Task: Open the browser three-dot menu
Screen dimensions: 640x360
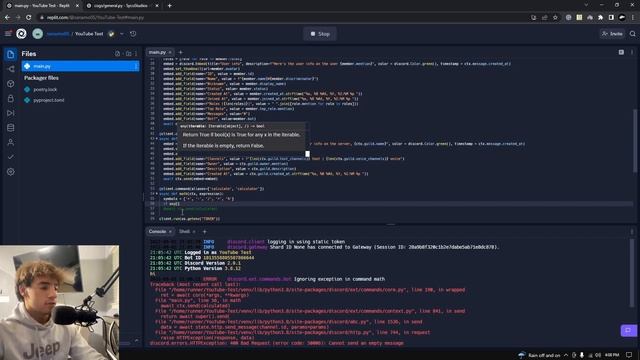Action: pos(633,18)
